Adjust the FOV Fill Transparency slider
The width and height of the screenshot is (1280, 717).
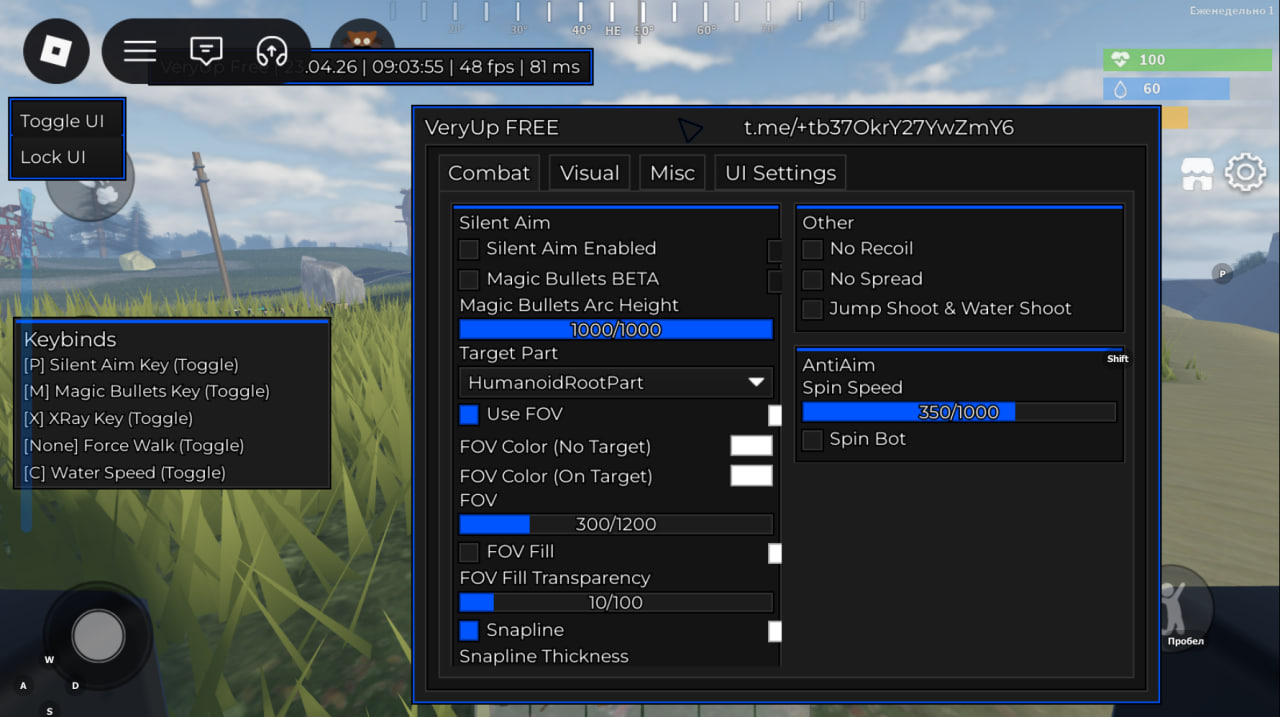point(616,602)
